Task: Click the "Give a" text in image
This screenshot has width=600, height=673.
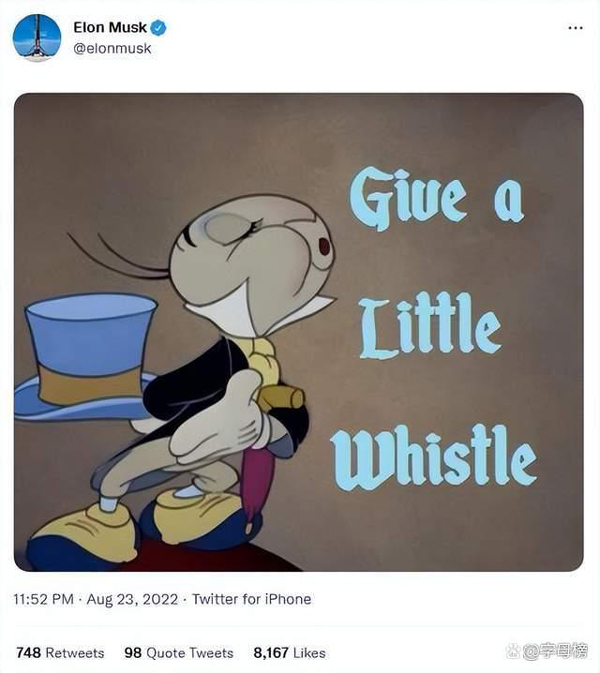Action: click(436, 198)
